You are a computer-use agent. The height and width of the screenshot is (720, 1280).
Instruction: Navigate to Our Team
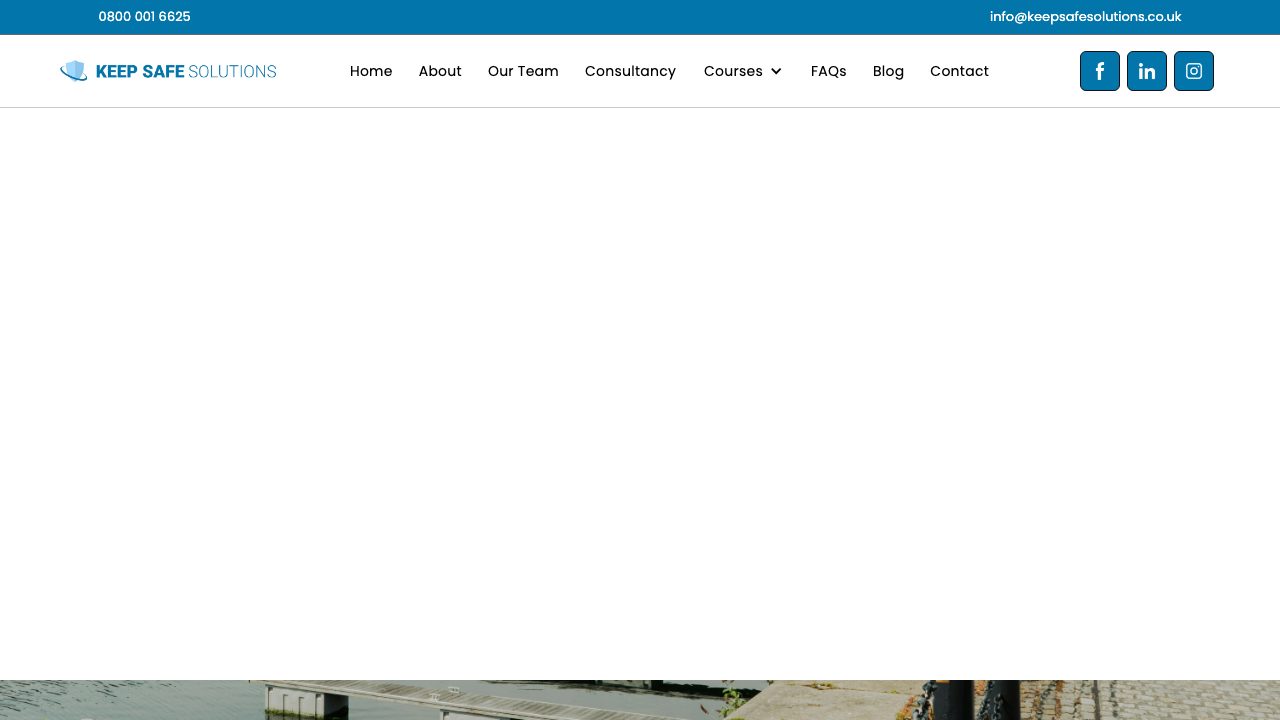523,71
